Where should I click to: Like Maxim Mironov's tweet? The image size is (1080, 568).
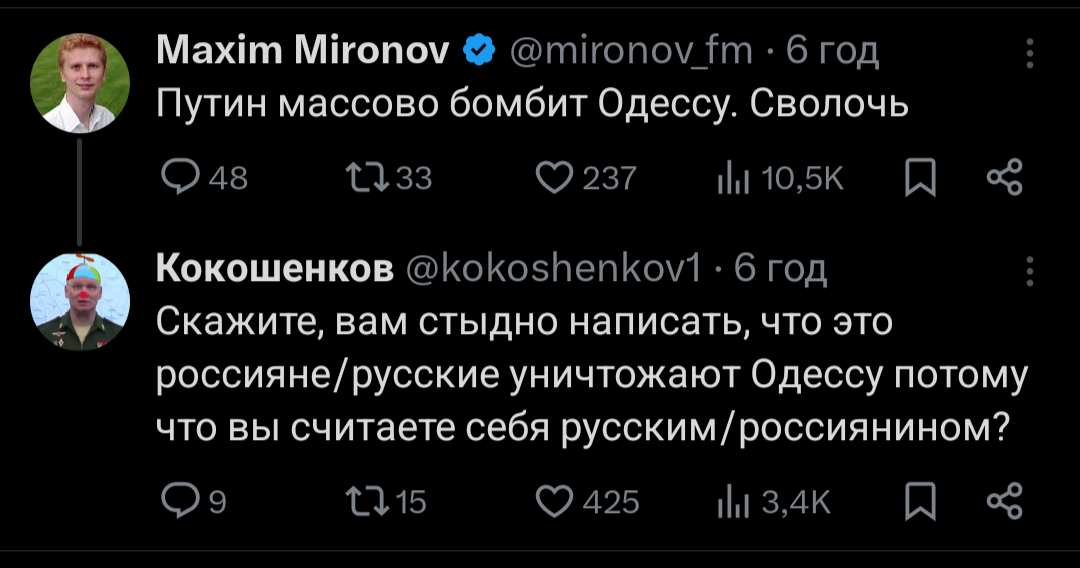[551, 178]
